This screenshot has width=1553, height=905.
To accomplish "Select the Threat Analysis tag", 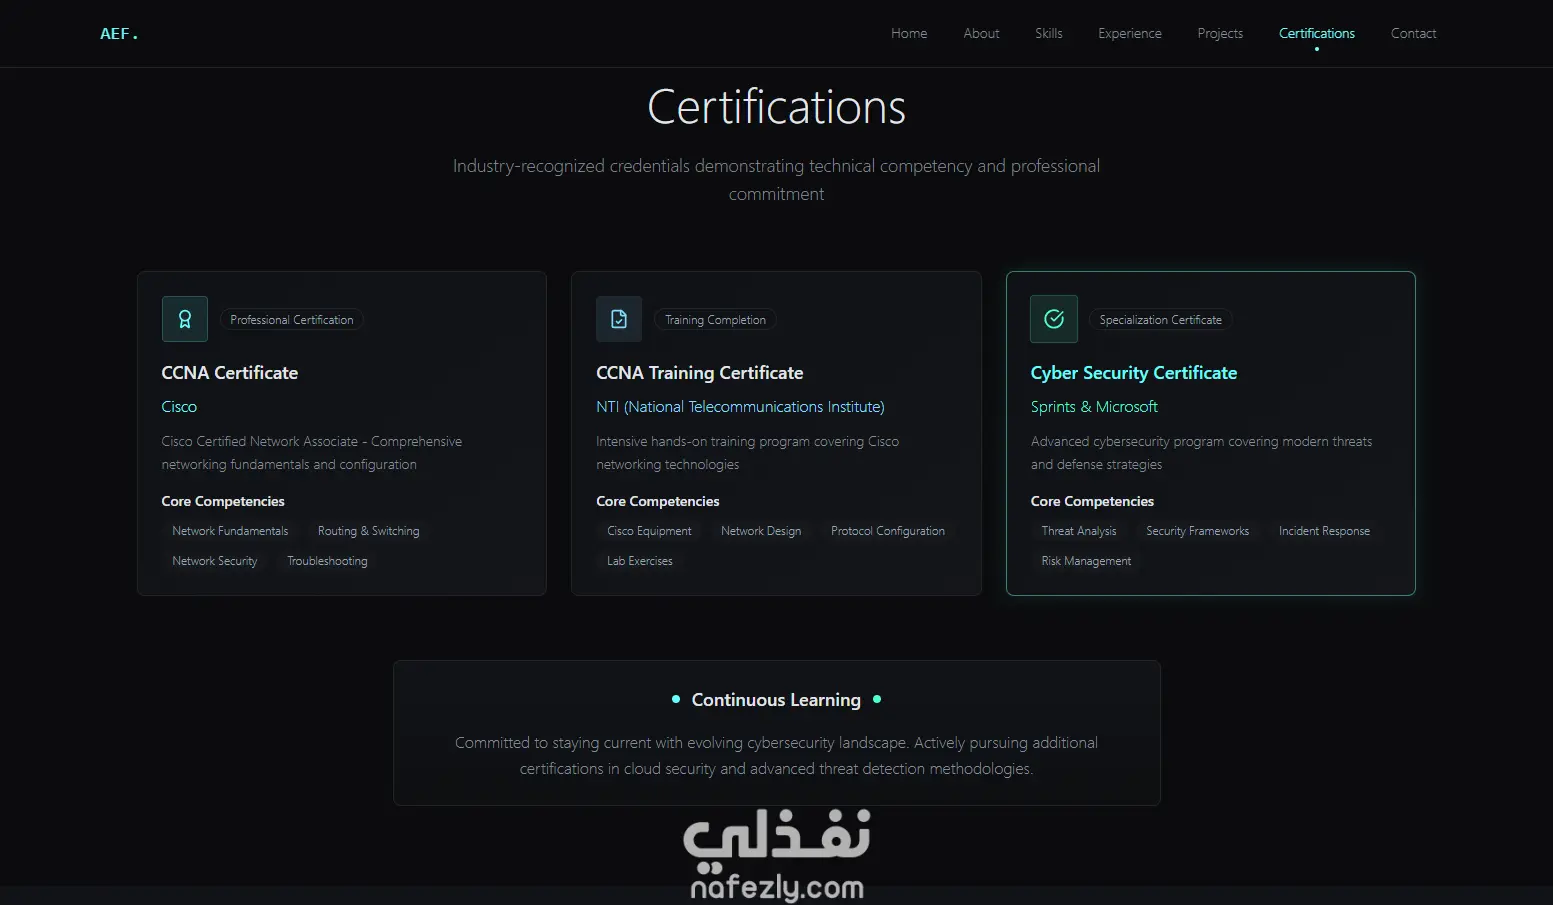I will 1079,531.
